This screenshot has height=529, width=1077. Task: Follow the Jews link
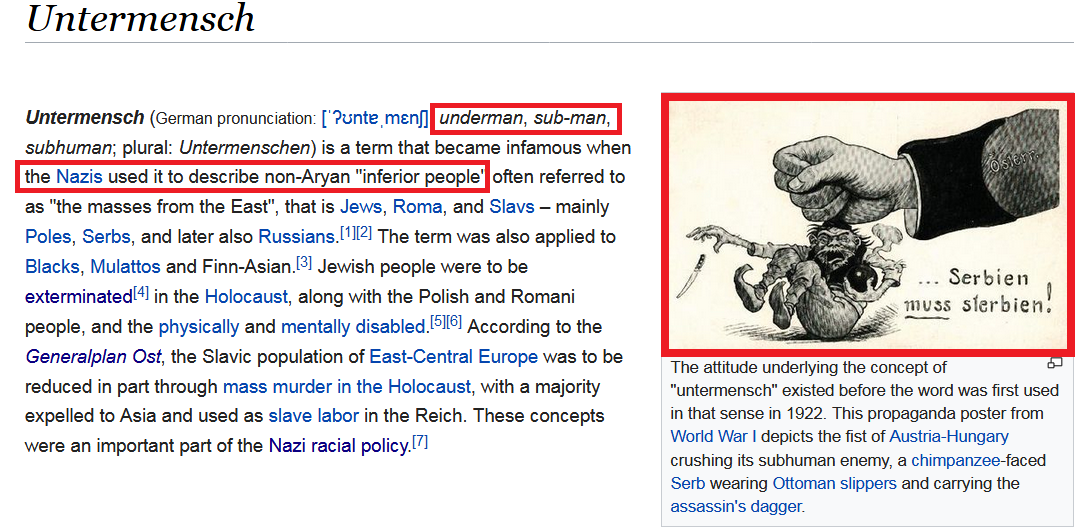tap(361, 208)
